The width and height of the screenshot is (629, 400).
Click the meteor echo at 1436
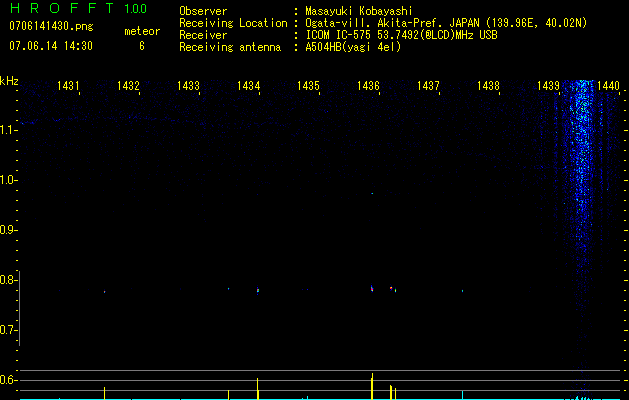tap(372, 288)
